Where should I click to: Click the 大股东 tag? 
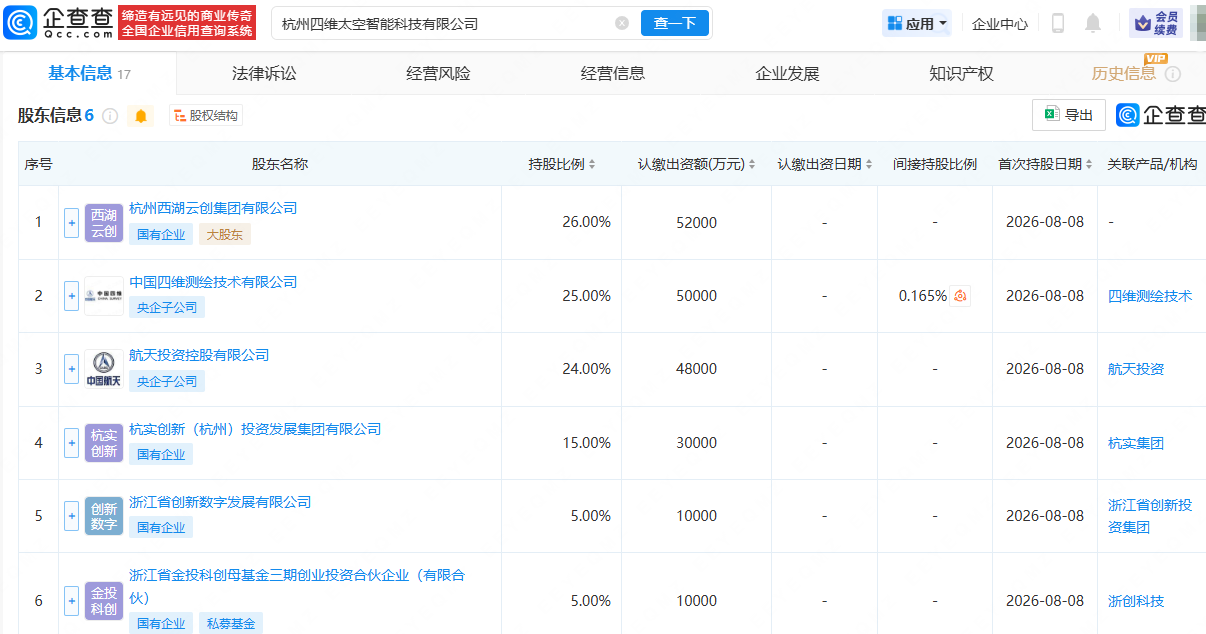(225, 234)
